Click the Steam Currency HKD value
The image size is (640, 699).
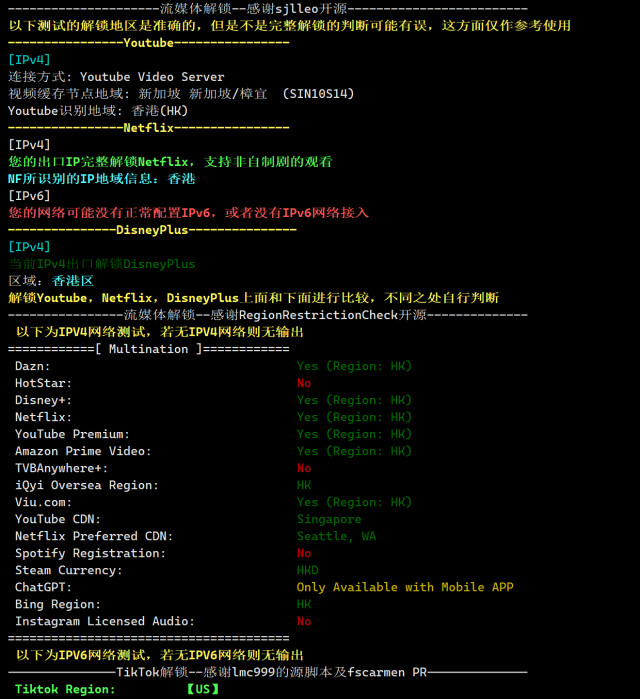point(308,570)
